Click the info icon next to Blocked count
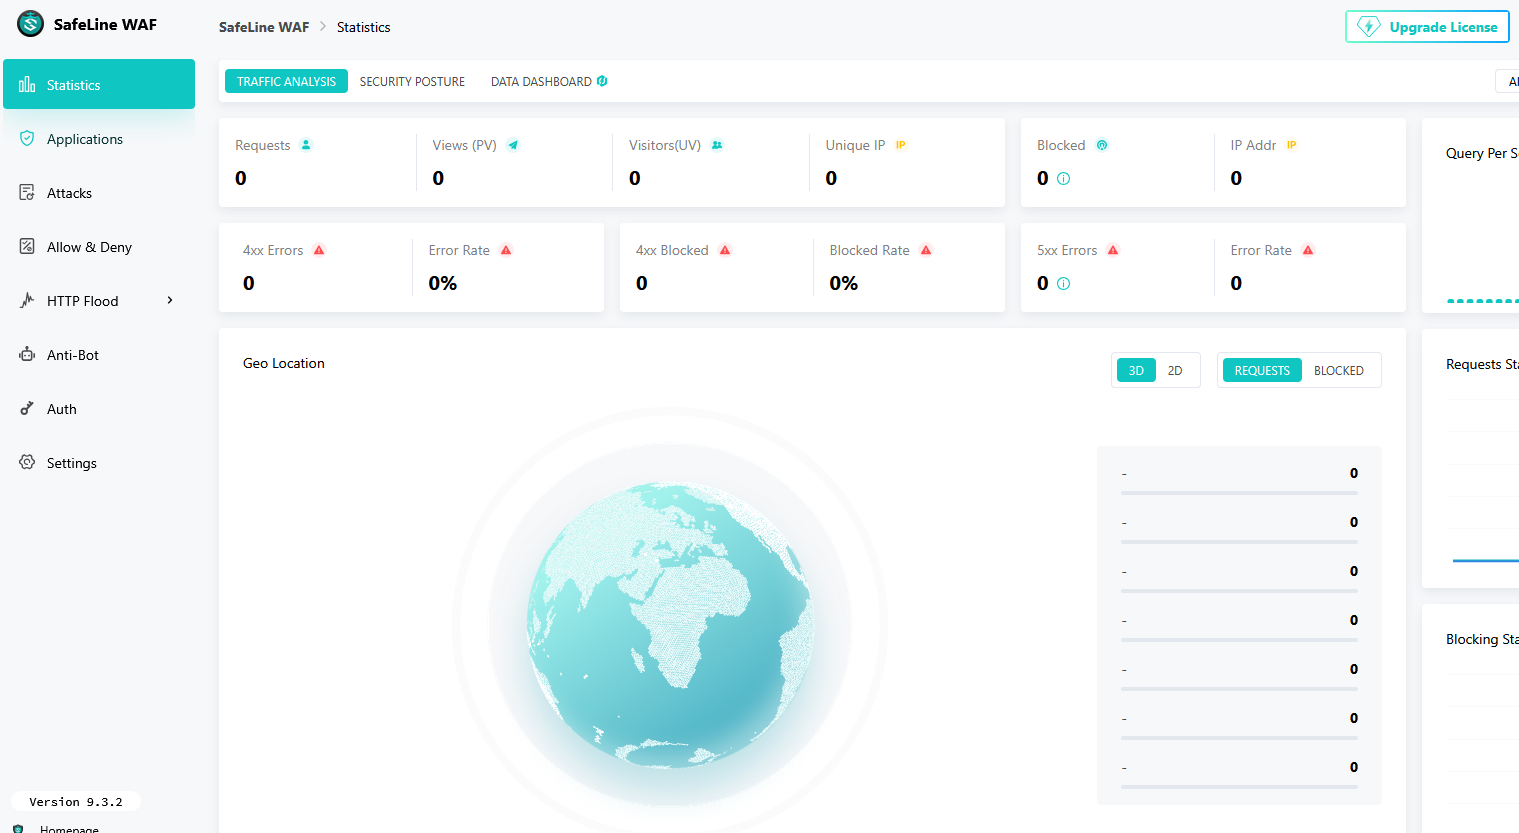1519x833 pixels. click(x=1063, y=179)
